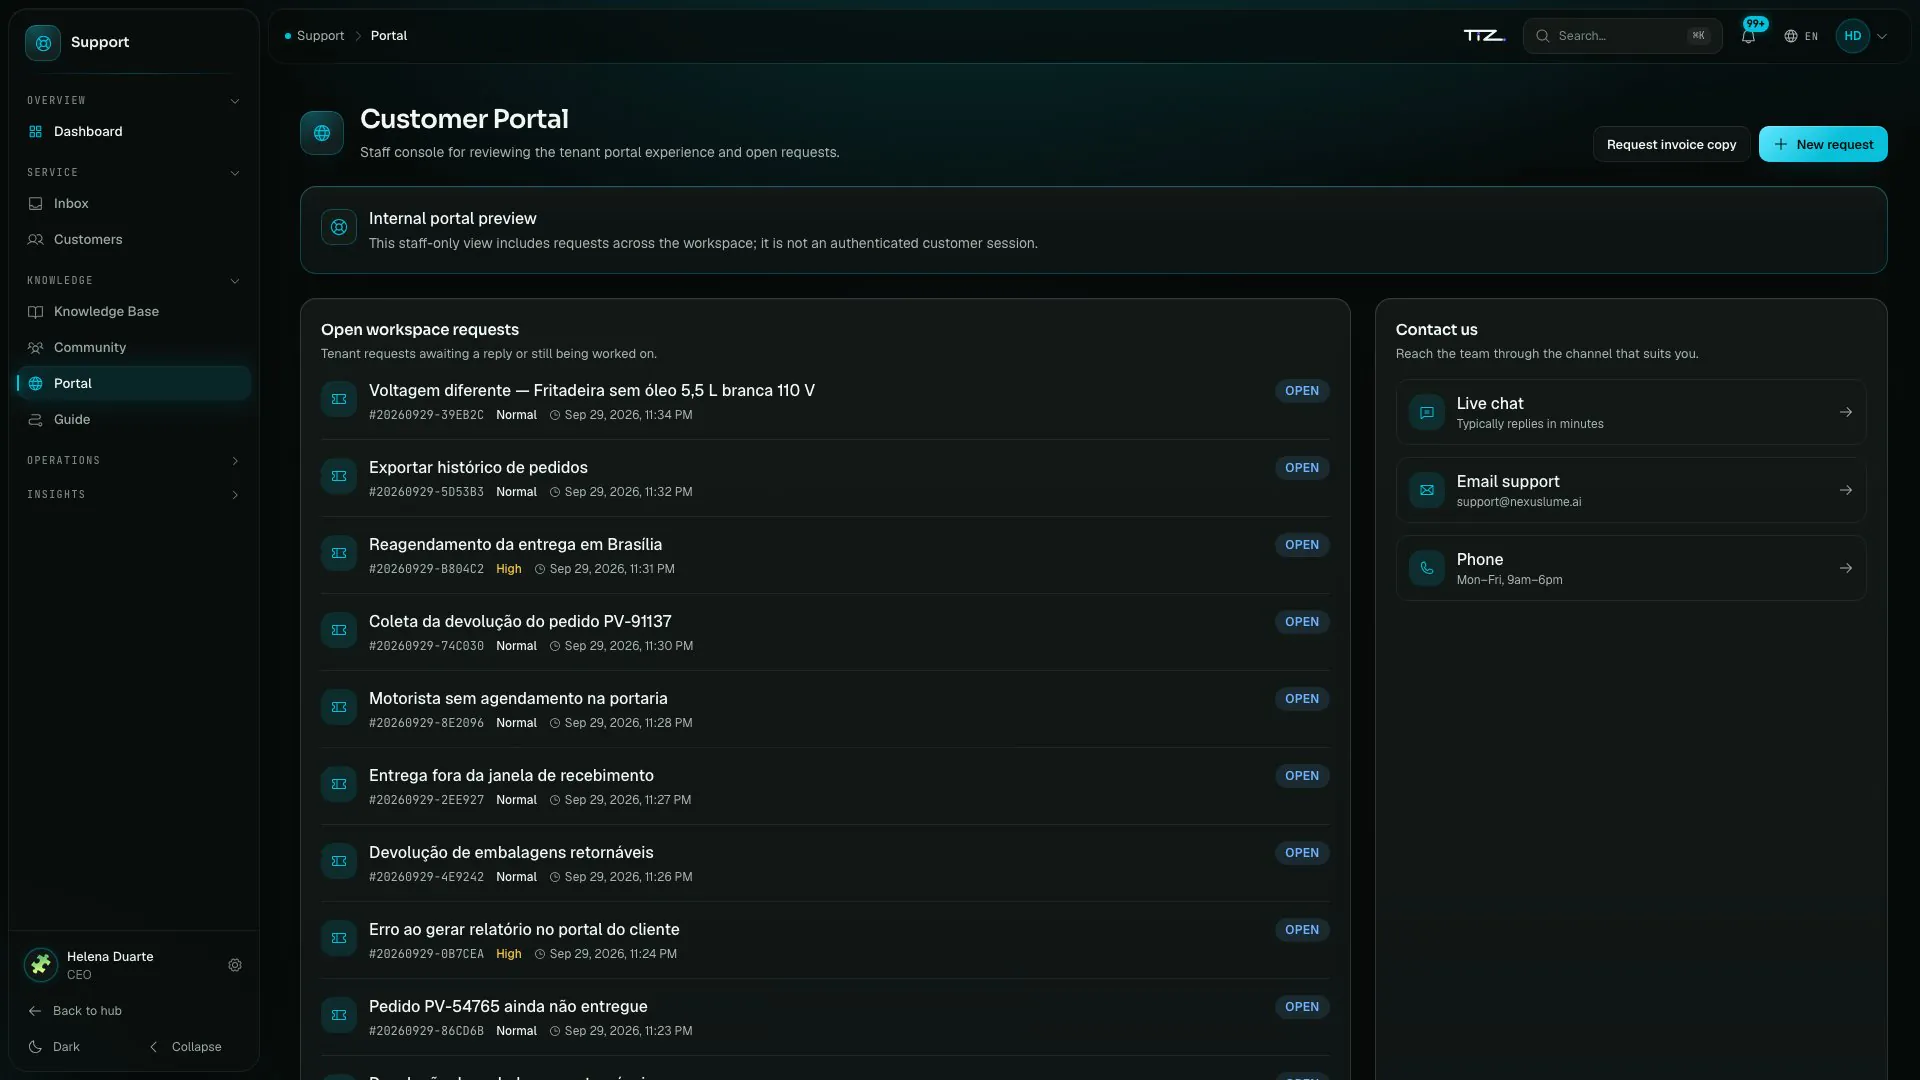
Task: Click Support breadcrumb link
Action: pos(320,36)
